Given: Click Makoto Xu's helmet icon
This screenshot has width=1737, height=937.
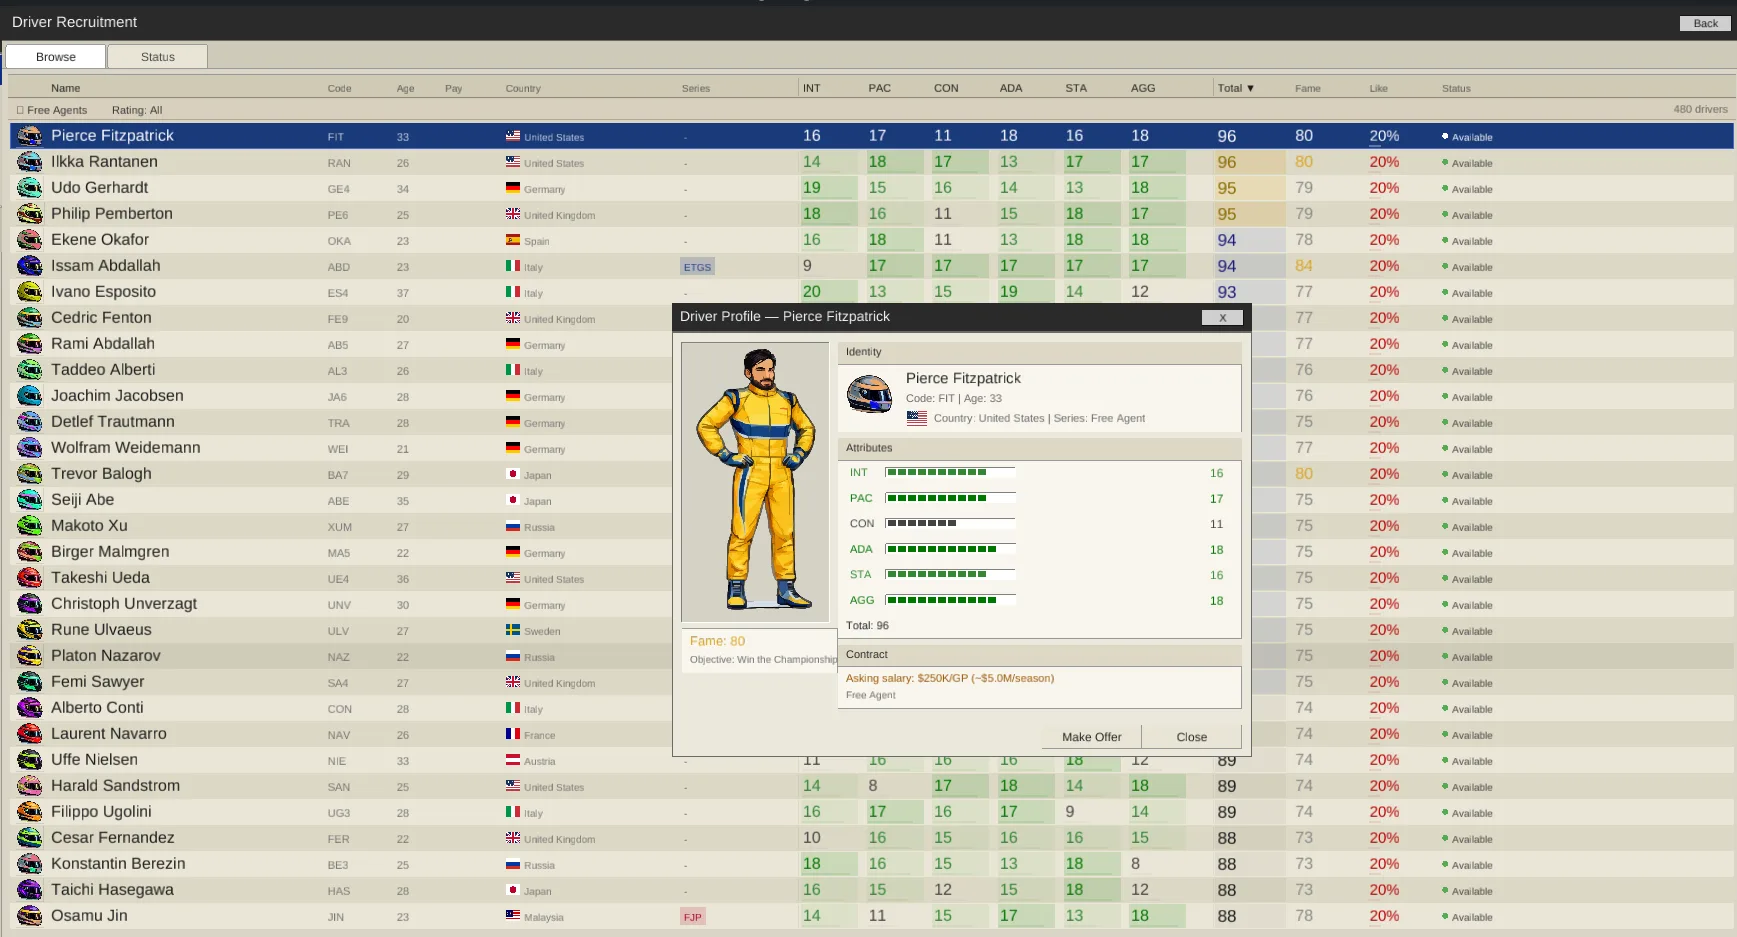Looking at the screenshot, I should point(28,526).
